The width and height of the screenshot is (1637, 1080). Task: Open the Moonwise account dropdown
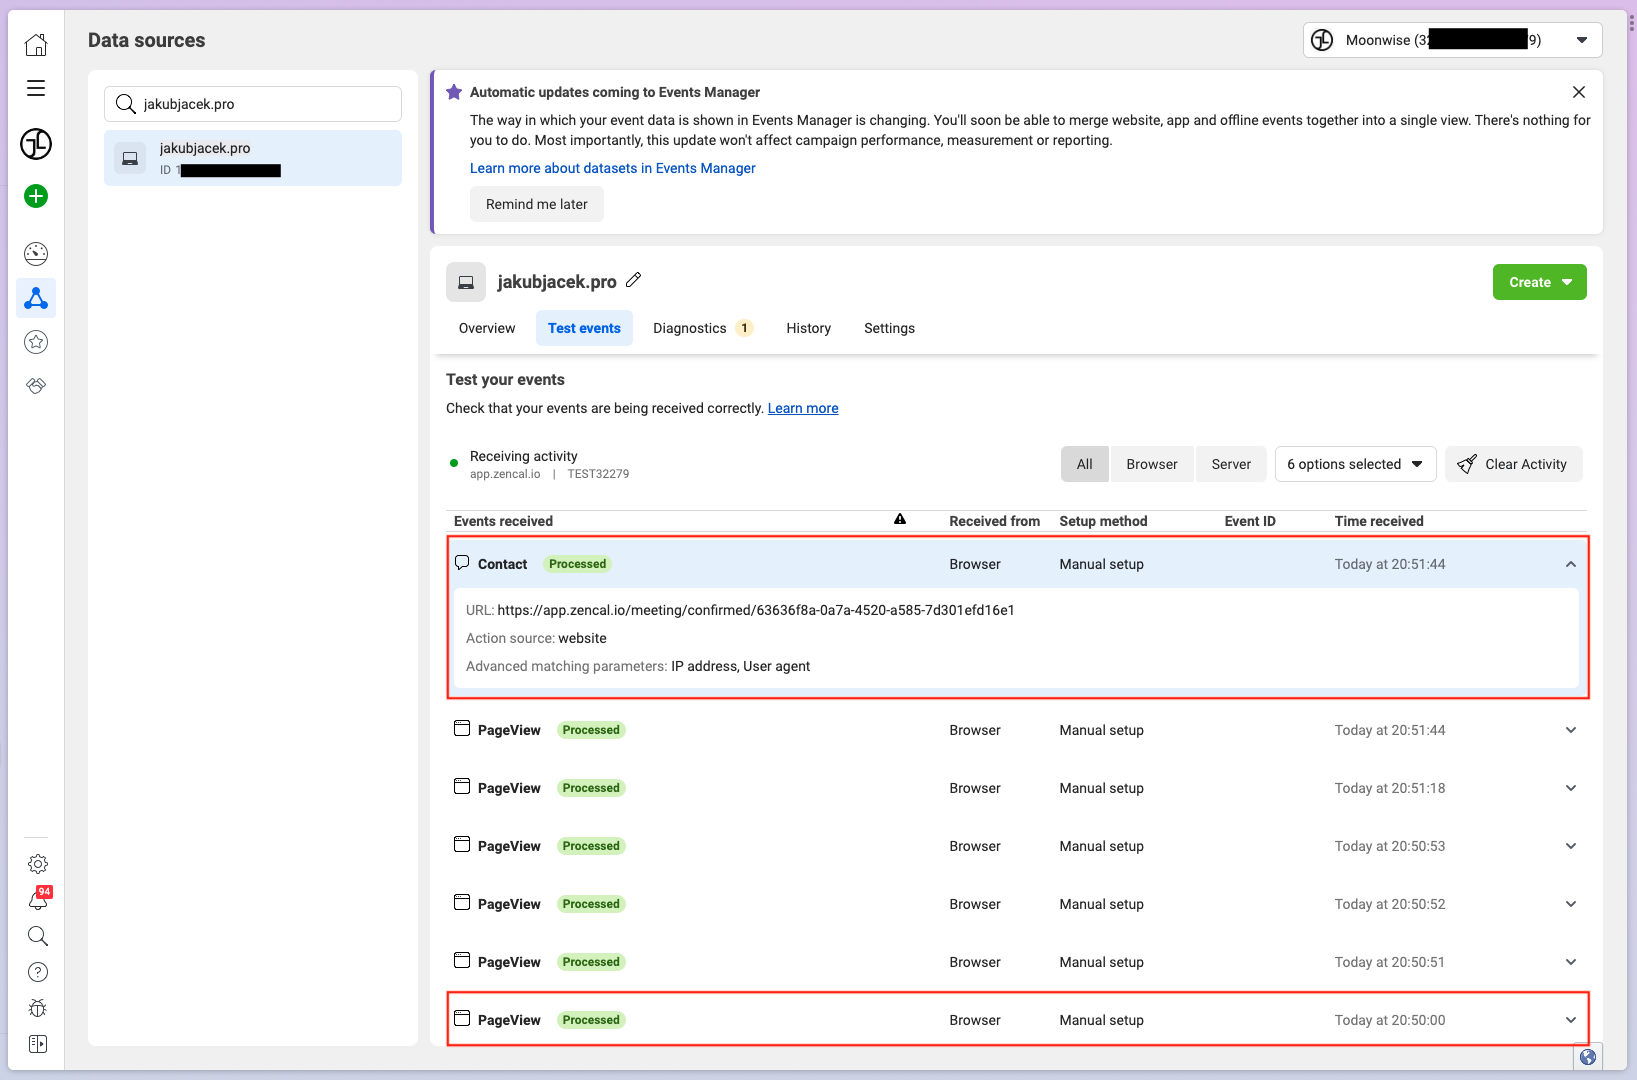coord(1450,40)
